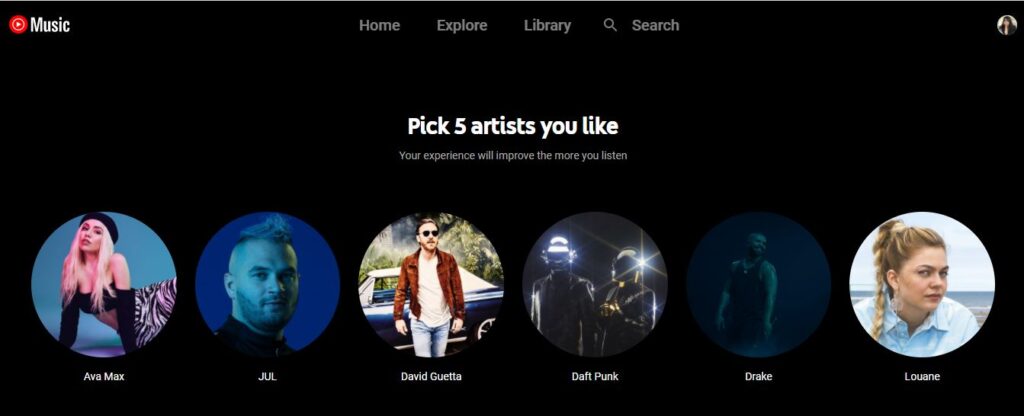Choose David Guetta artist image
1024x416 pixels.
tap(431, 284)
